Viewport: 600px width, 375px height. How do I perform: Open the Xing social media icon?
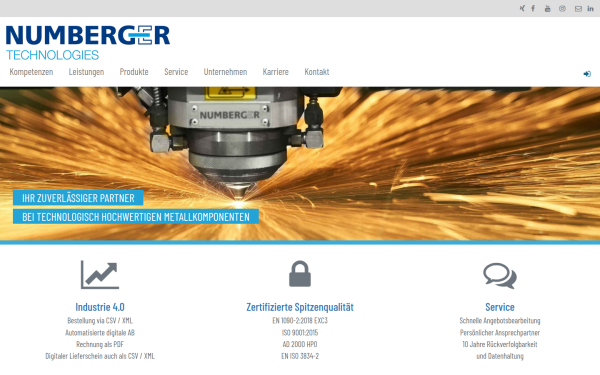tap(522, 8)
